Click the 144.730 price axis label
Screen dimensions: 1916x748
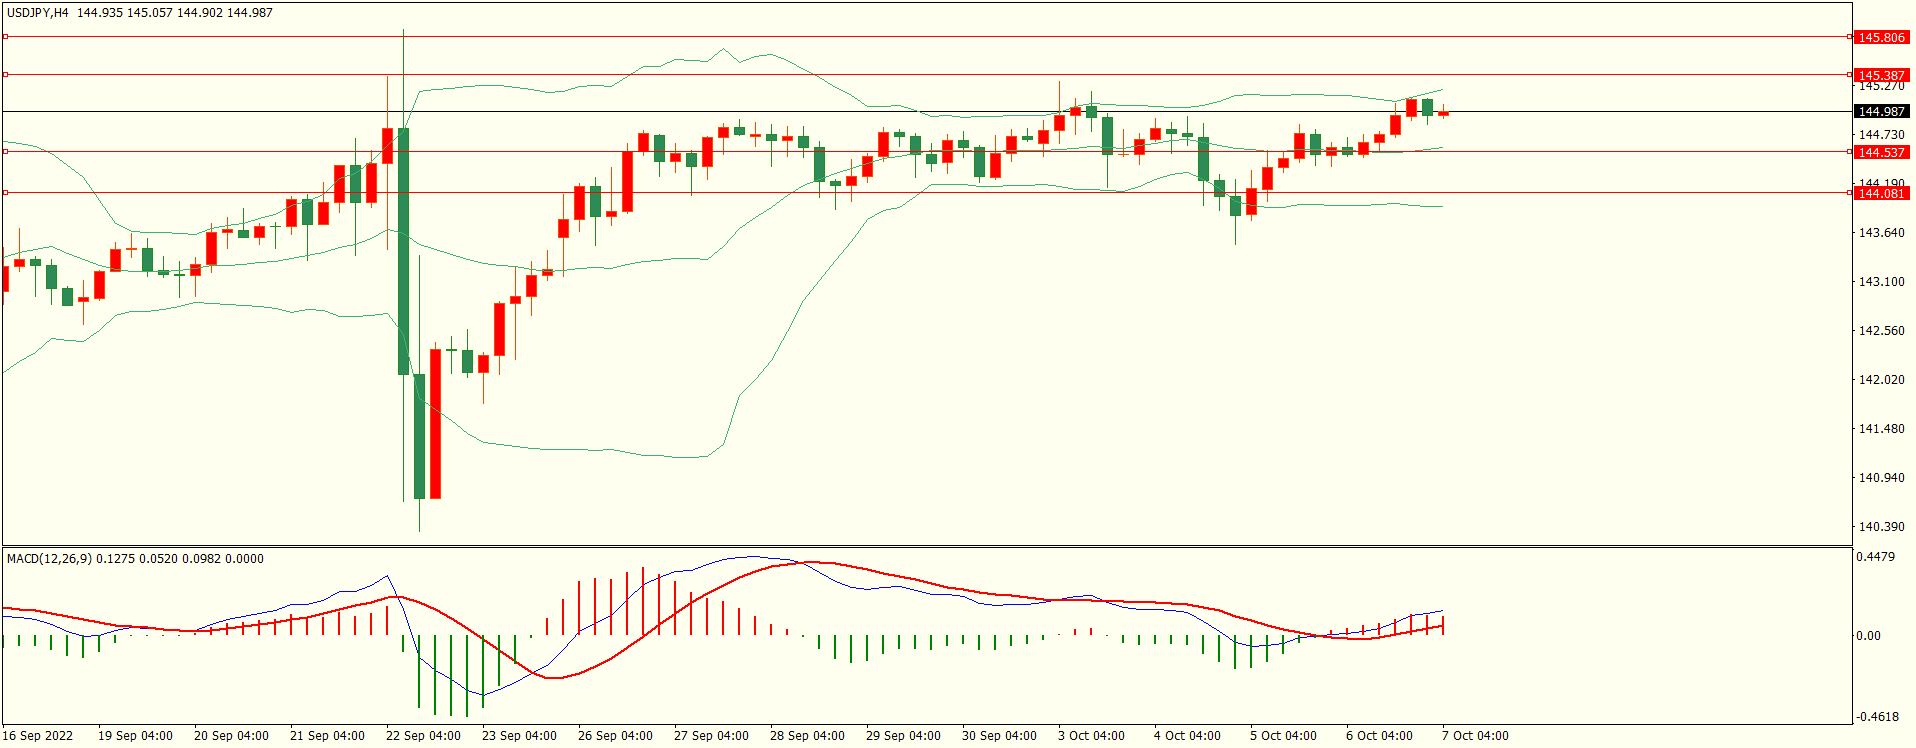1881,135
